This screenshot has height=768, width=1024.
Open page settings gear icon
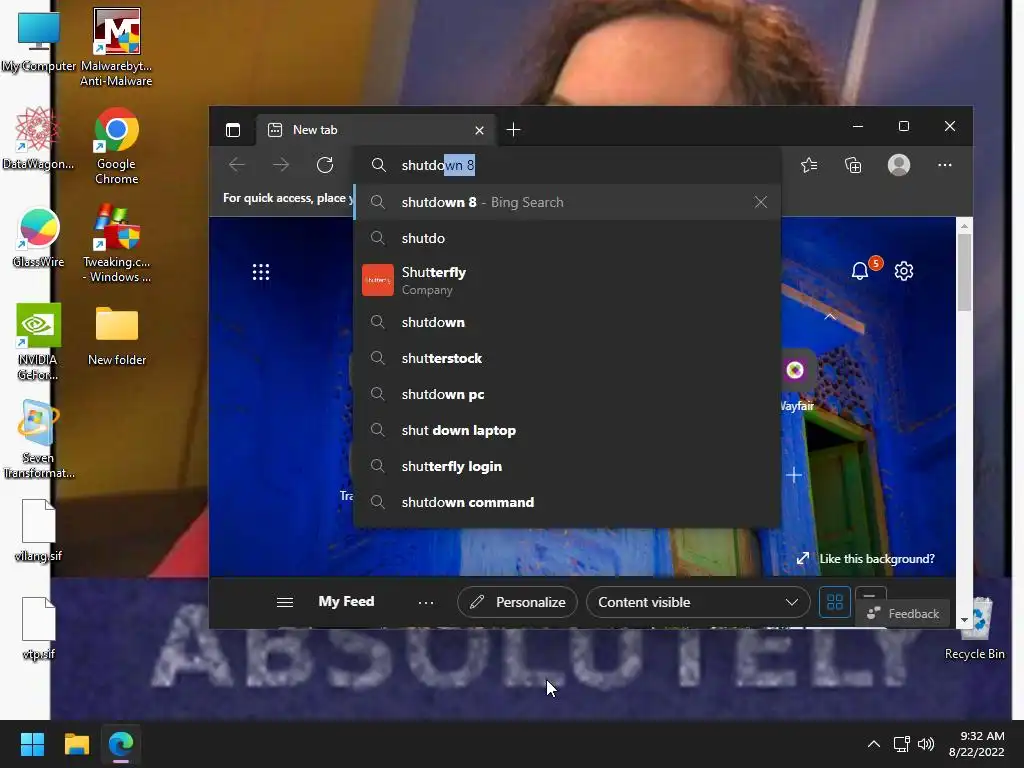tap(904, 271)
